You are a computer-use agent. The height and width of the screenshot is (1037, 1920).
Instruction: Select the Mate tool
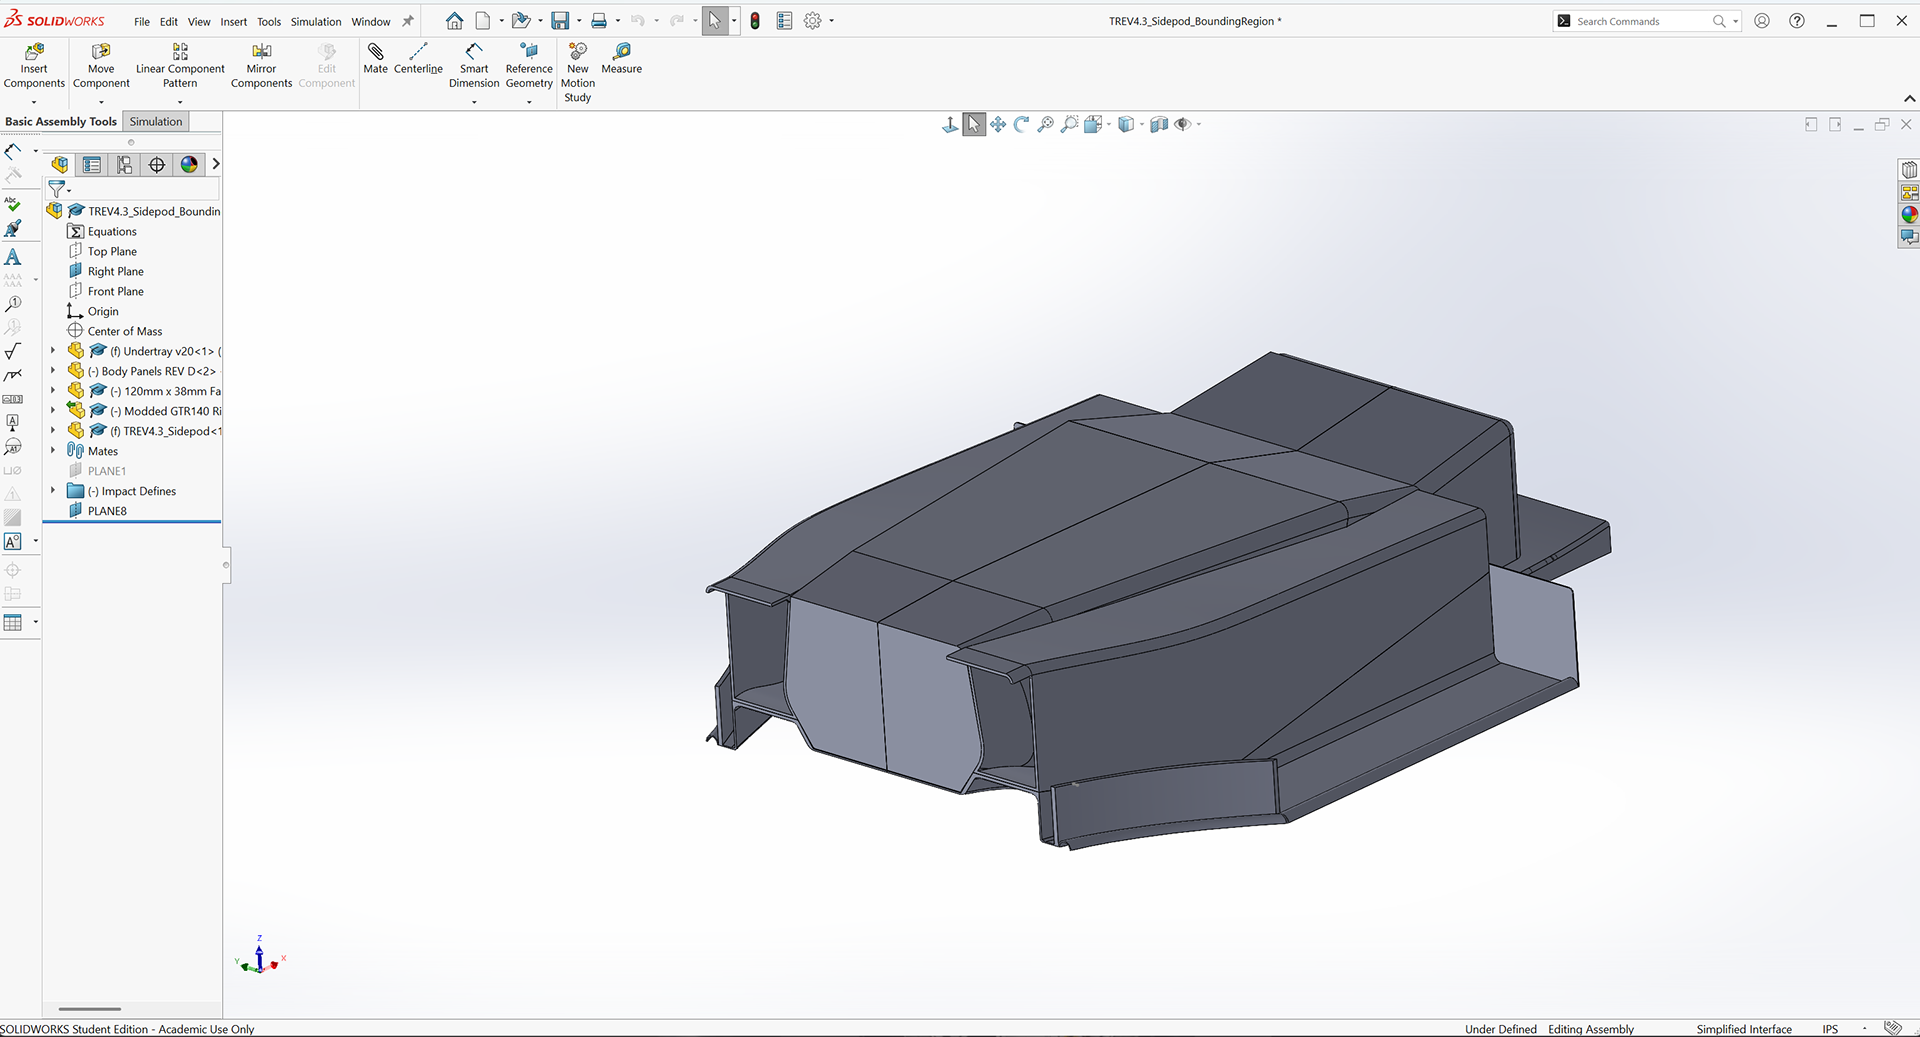(375, 55)
